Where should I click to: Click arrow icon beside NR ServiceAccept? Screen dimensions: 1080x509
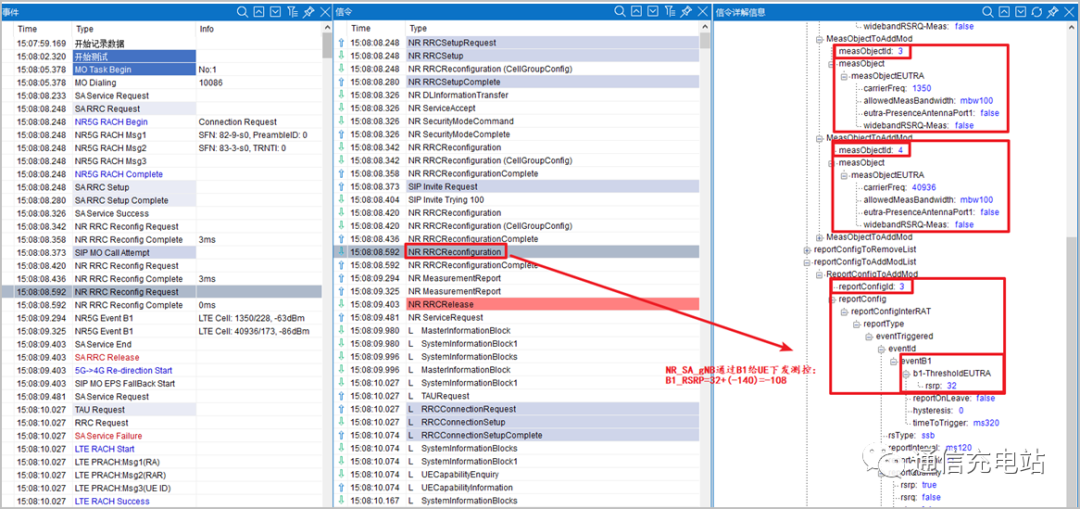[340, 108]
